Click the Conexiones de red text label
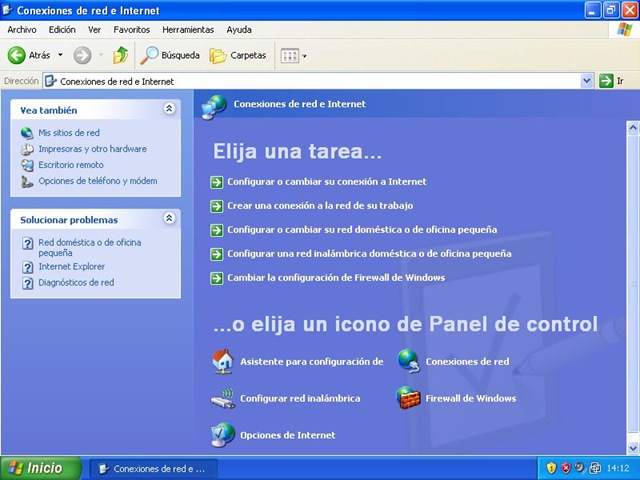Image resolution: width=640 pixels, height=480 pixels. 467,362
